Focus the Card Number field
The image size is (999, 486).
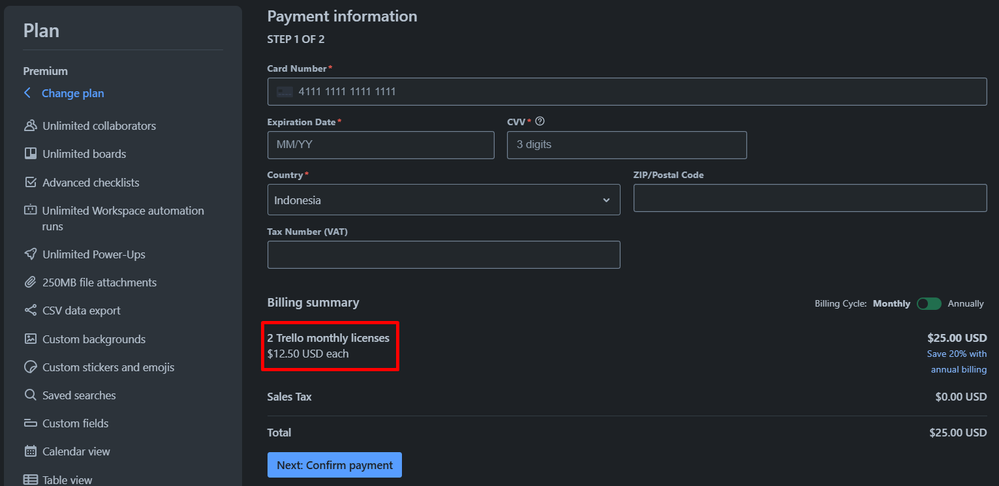coord(626,91)
